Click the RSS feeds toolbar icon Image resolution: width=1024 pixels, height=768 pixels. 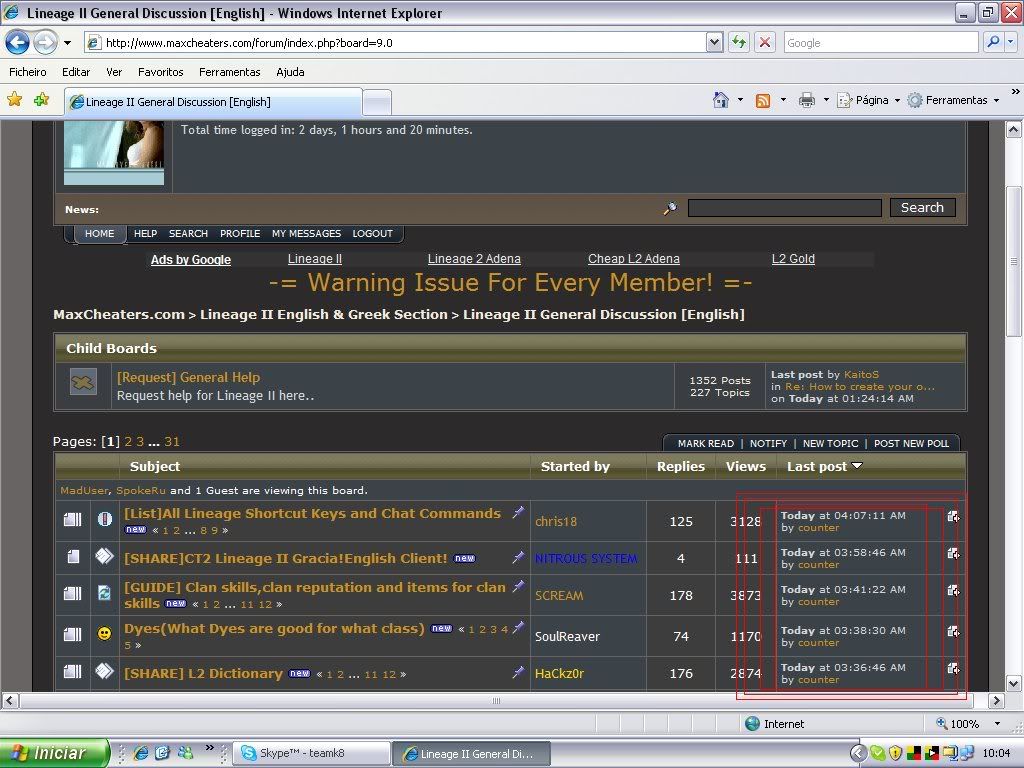pyautogui.click(x=763, y=100)
